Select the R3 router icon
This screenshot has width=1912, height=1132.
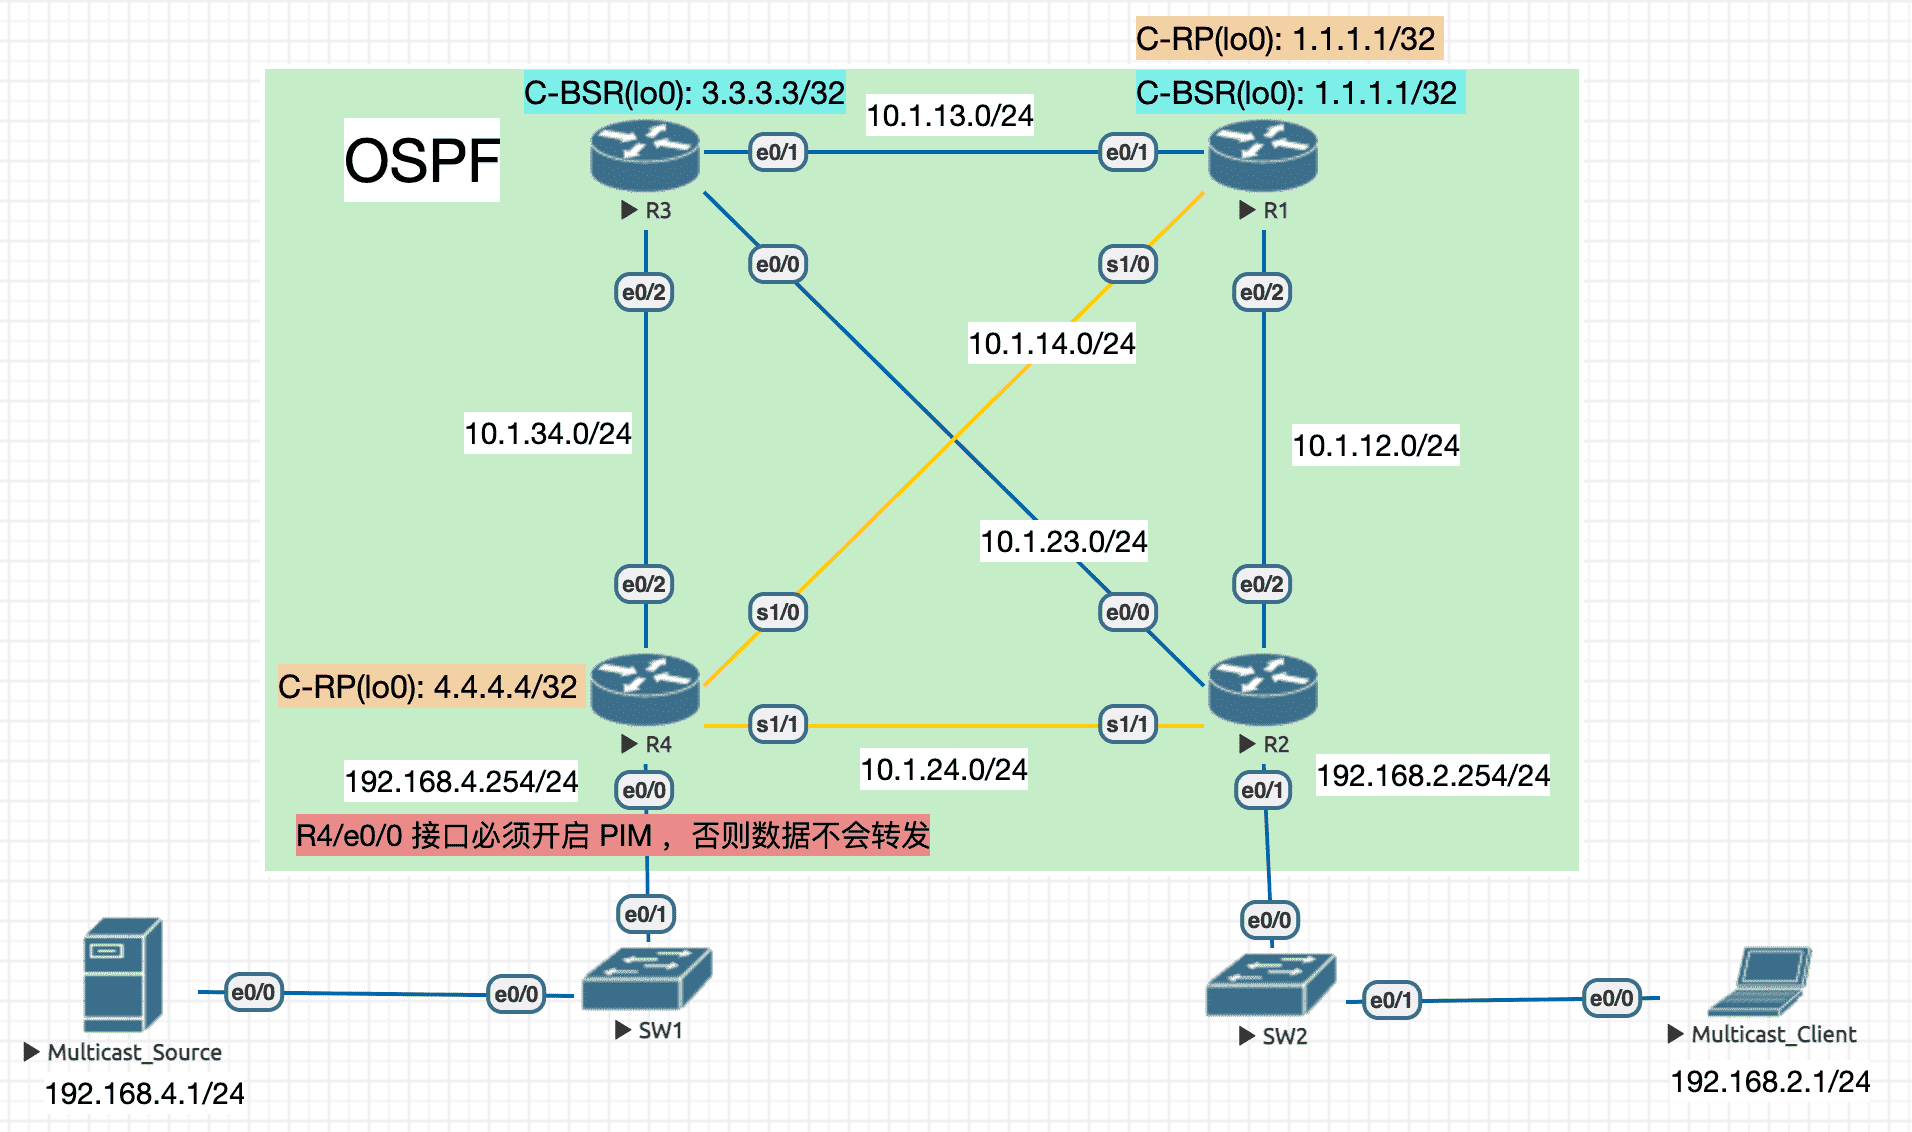point(645,155)
